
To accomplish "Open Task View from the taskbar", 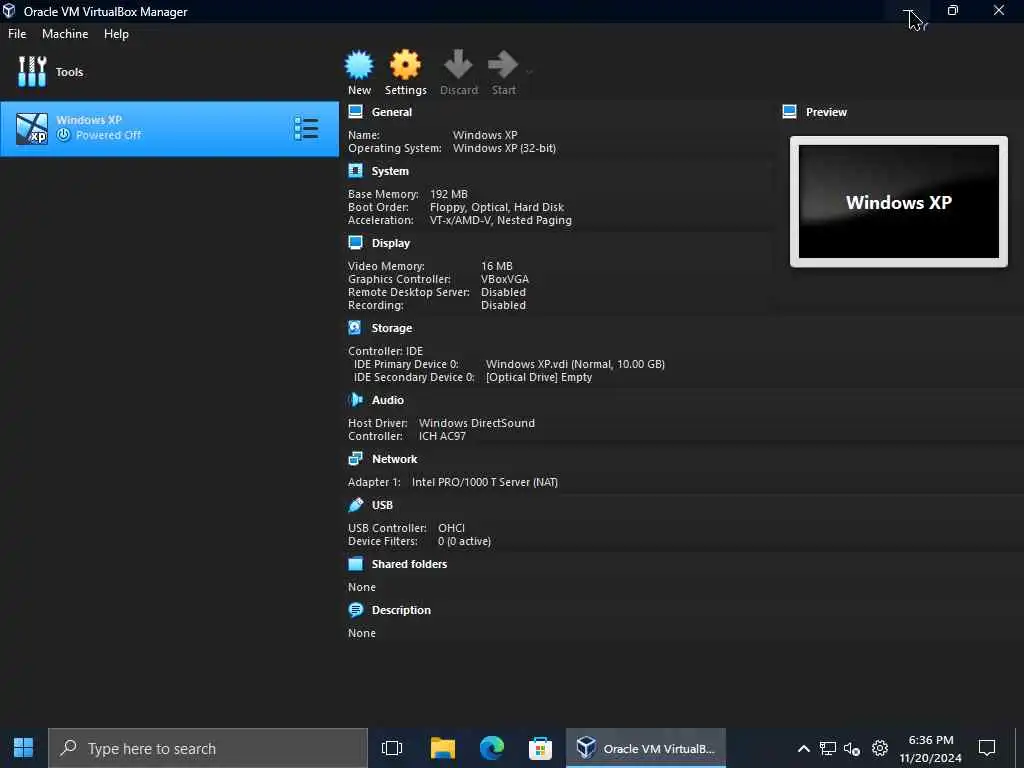I will [392, 748].
